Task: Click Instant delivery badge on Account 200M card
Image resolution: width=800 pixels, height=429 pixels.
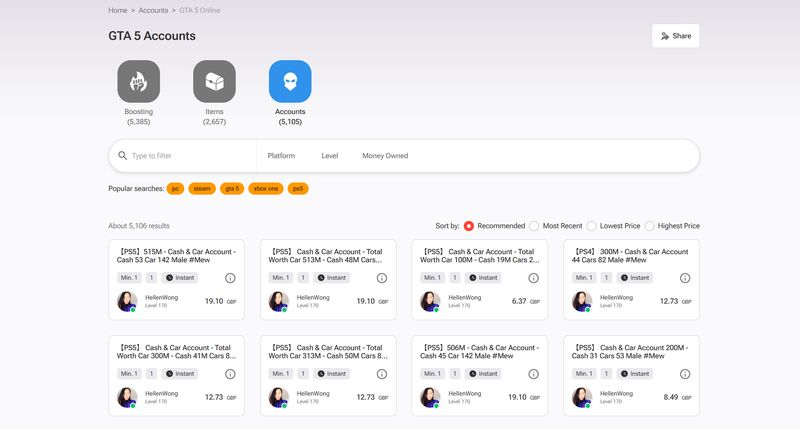Action: [x=635, y=373]
